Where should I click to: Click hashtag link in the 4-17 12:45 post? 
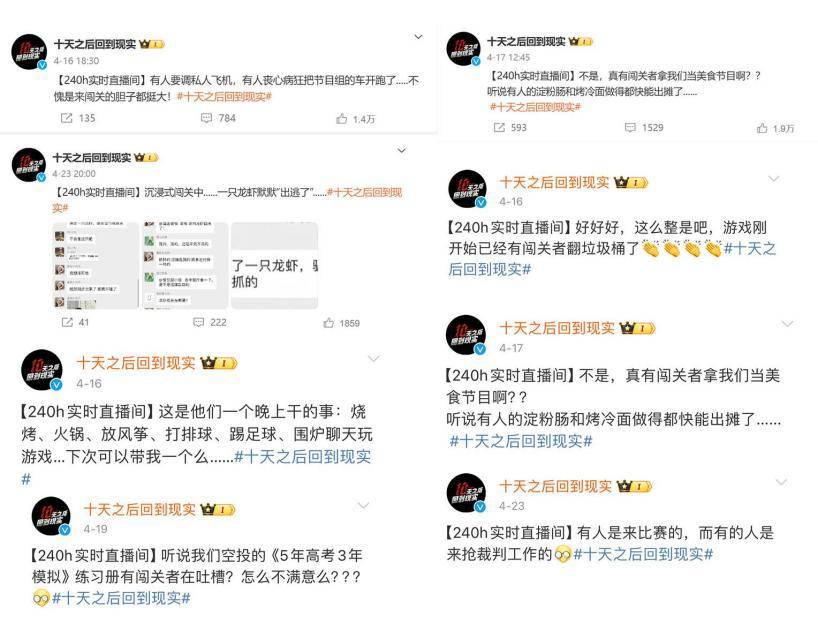pos(536,107)
